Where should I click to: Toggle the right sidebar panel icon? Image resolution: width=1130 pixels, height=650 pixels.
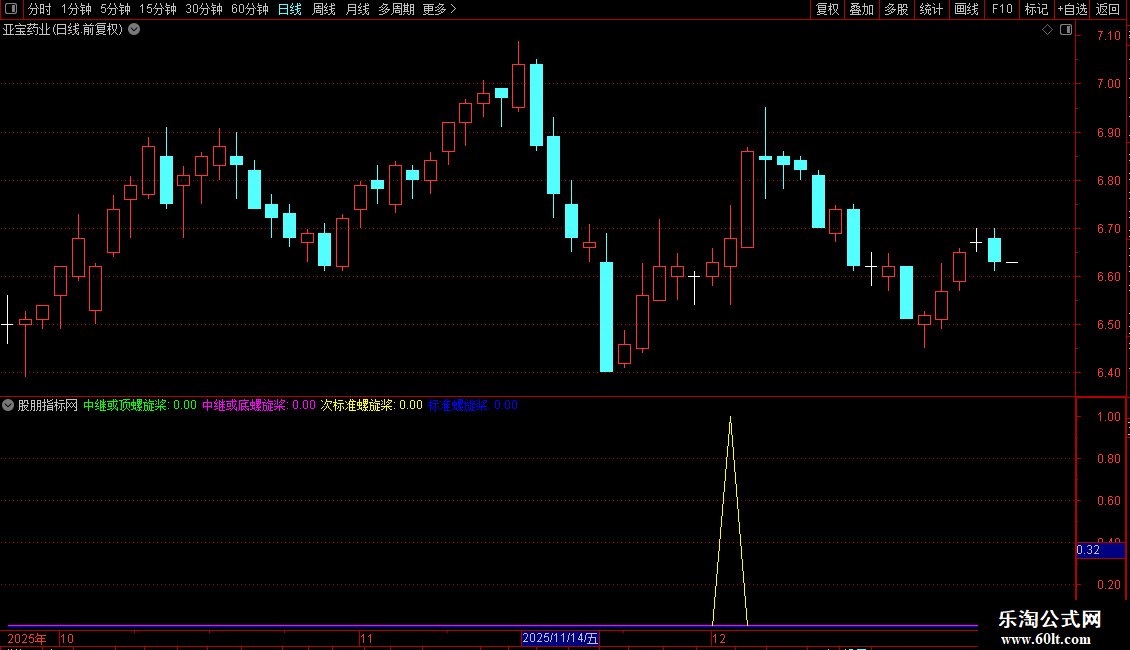(x=1066, y=30)
